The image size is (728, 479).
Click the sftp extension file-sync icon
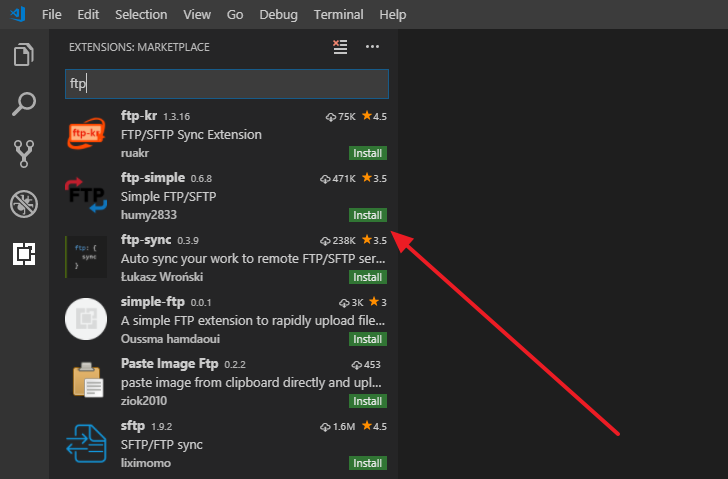pyautogui.click(x=86, y=443)
